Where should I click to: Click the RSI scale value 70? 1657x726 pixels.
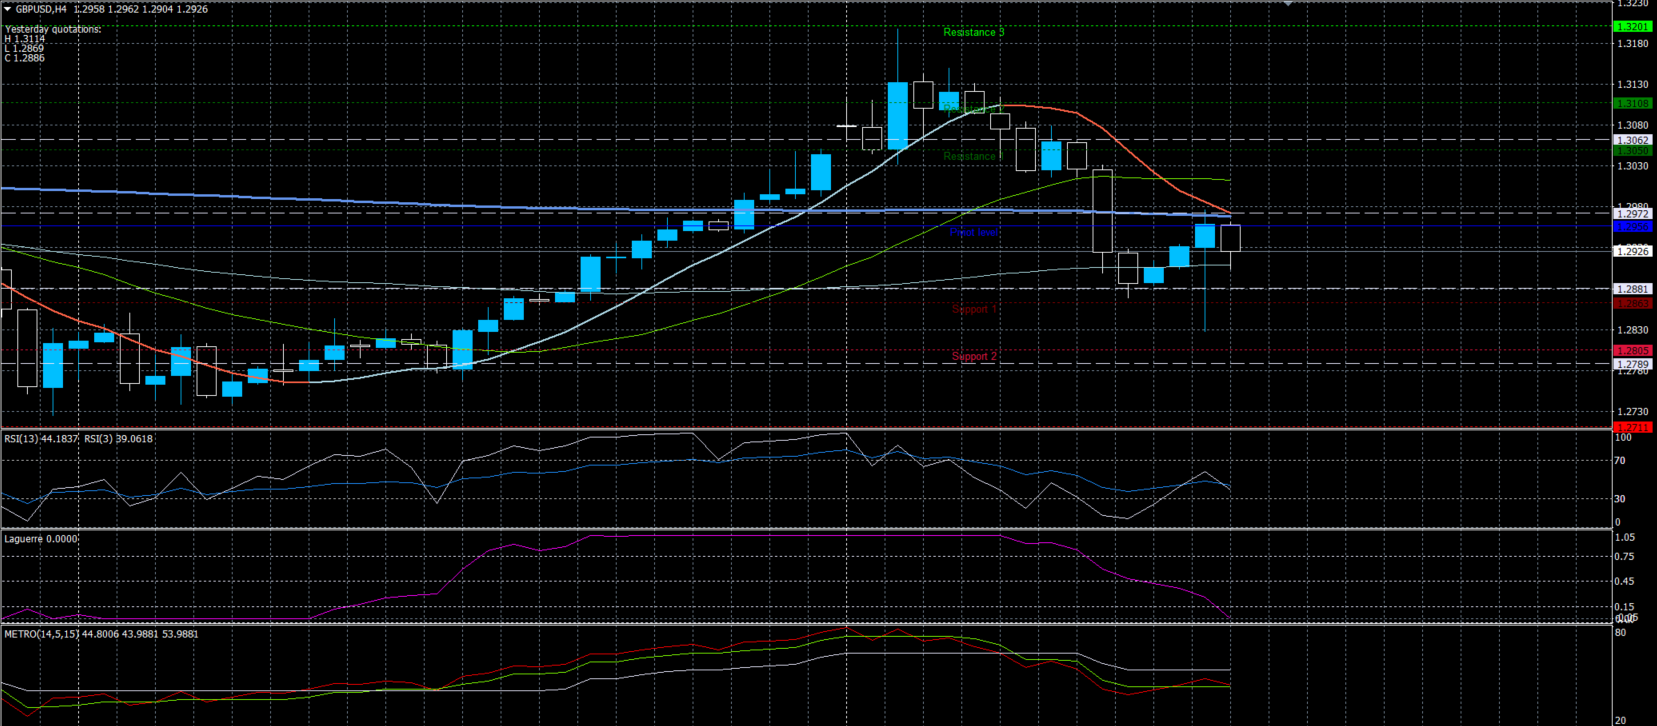(x=1620, y=461)
